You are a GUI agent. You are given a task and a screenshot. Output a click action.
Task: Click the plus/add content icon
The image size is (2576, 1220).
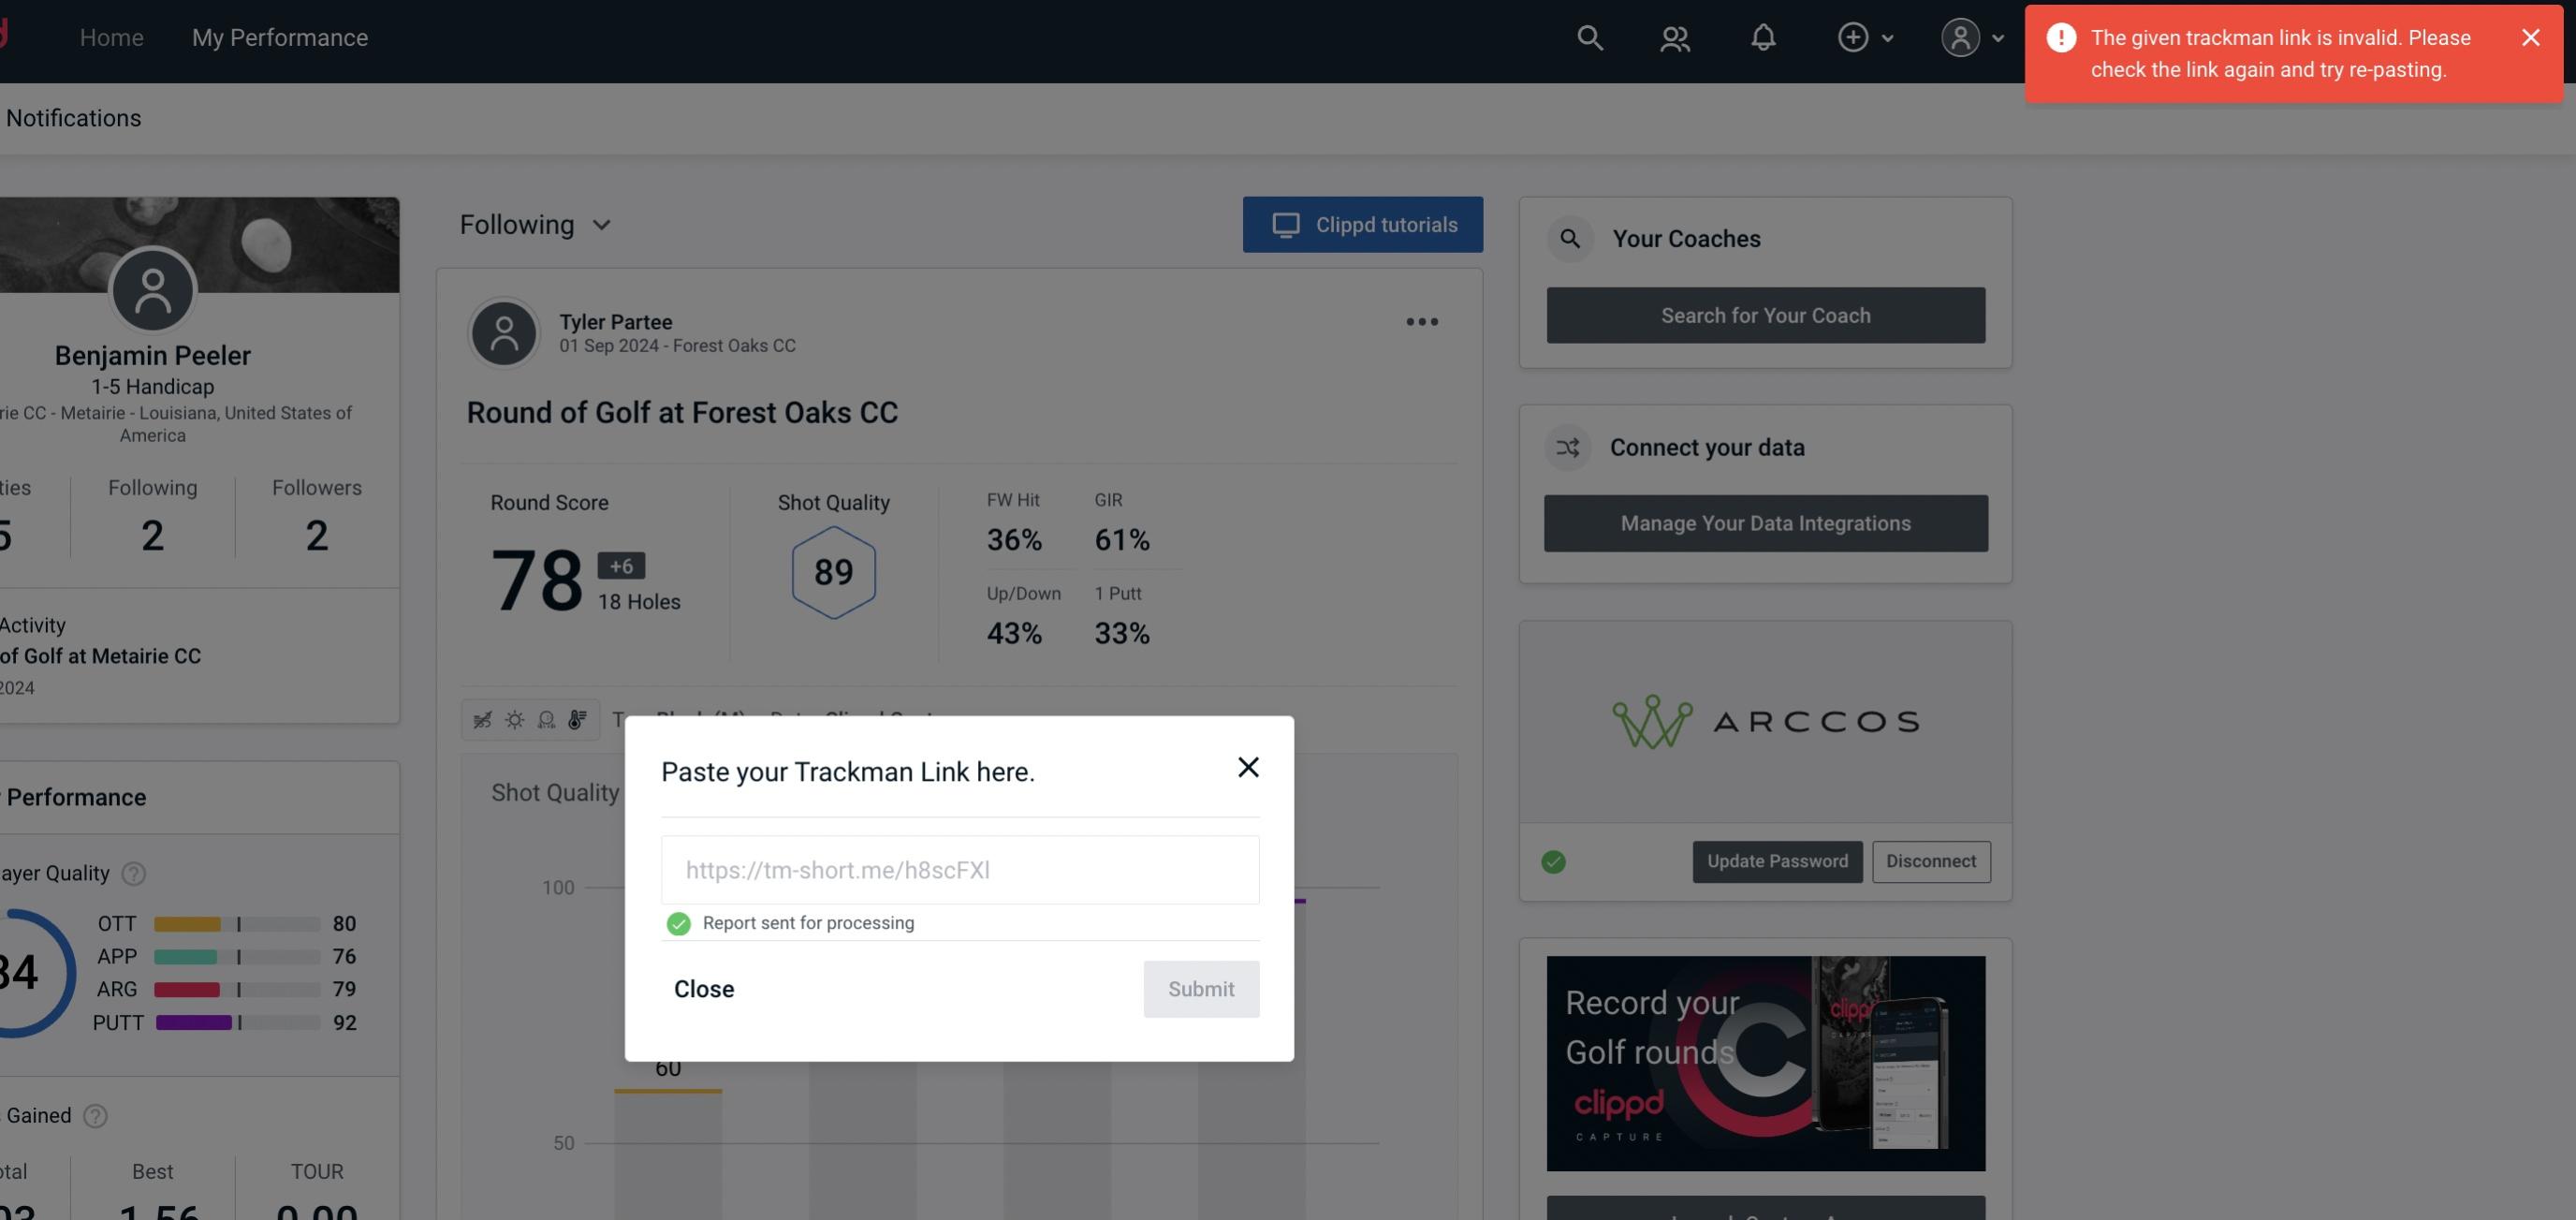[1851, 37]
